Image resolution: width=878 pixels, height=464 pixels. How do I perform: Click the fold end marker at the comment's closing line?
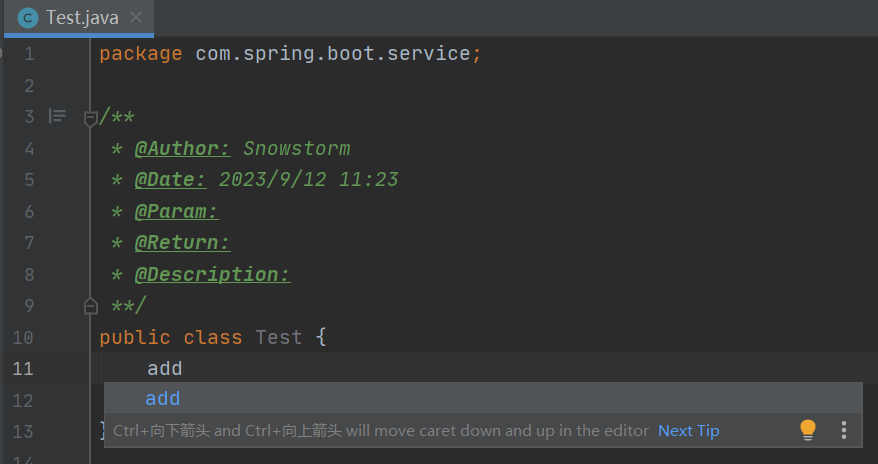91,305
